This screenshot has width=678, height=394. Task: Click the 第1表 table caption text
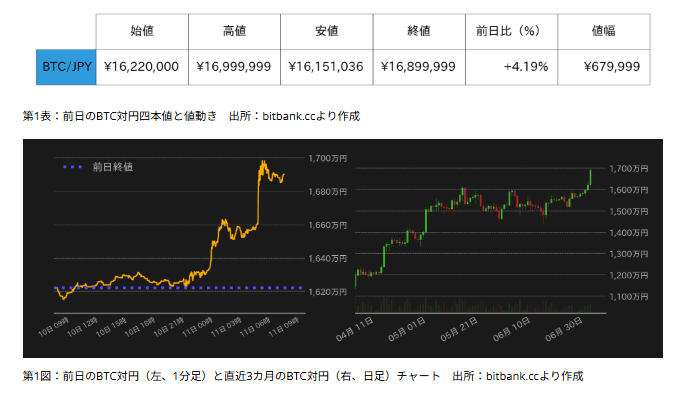coord(191,116)
